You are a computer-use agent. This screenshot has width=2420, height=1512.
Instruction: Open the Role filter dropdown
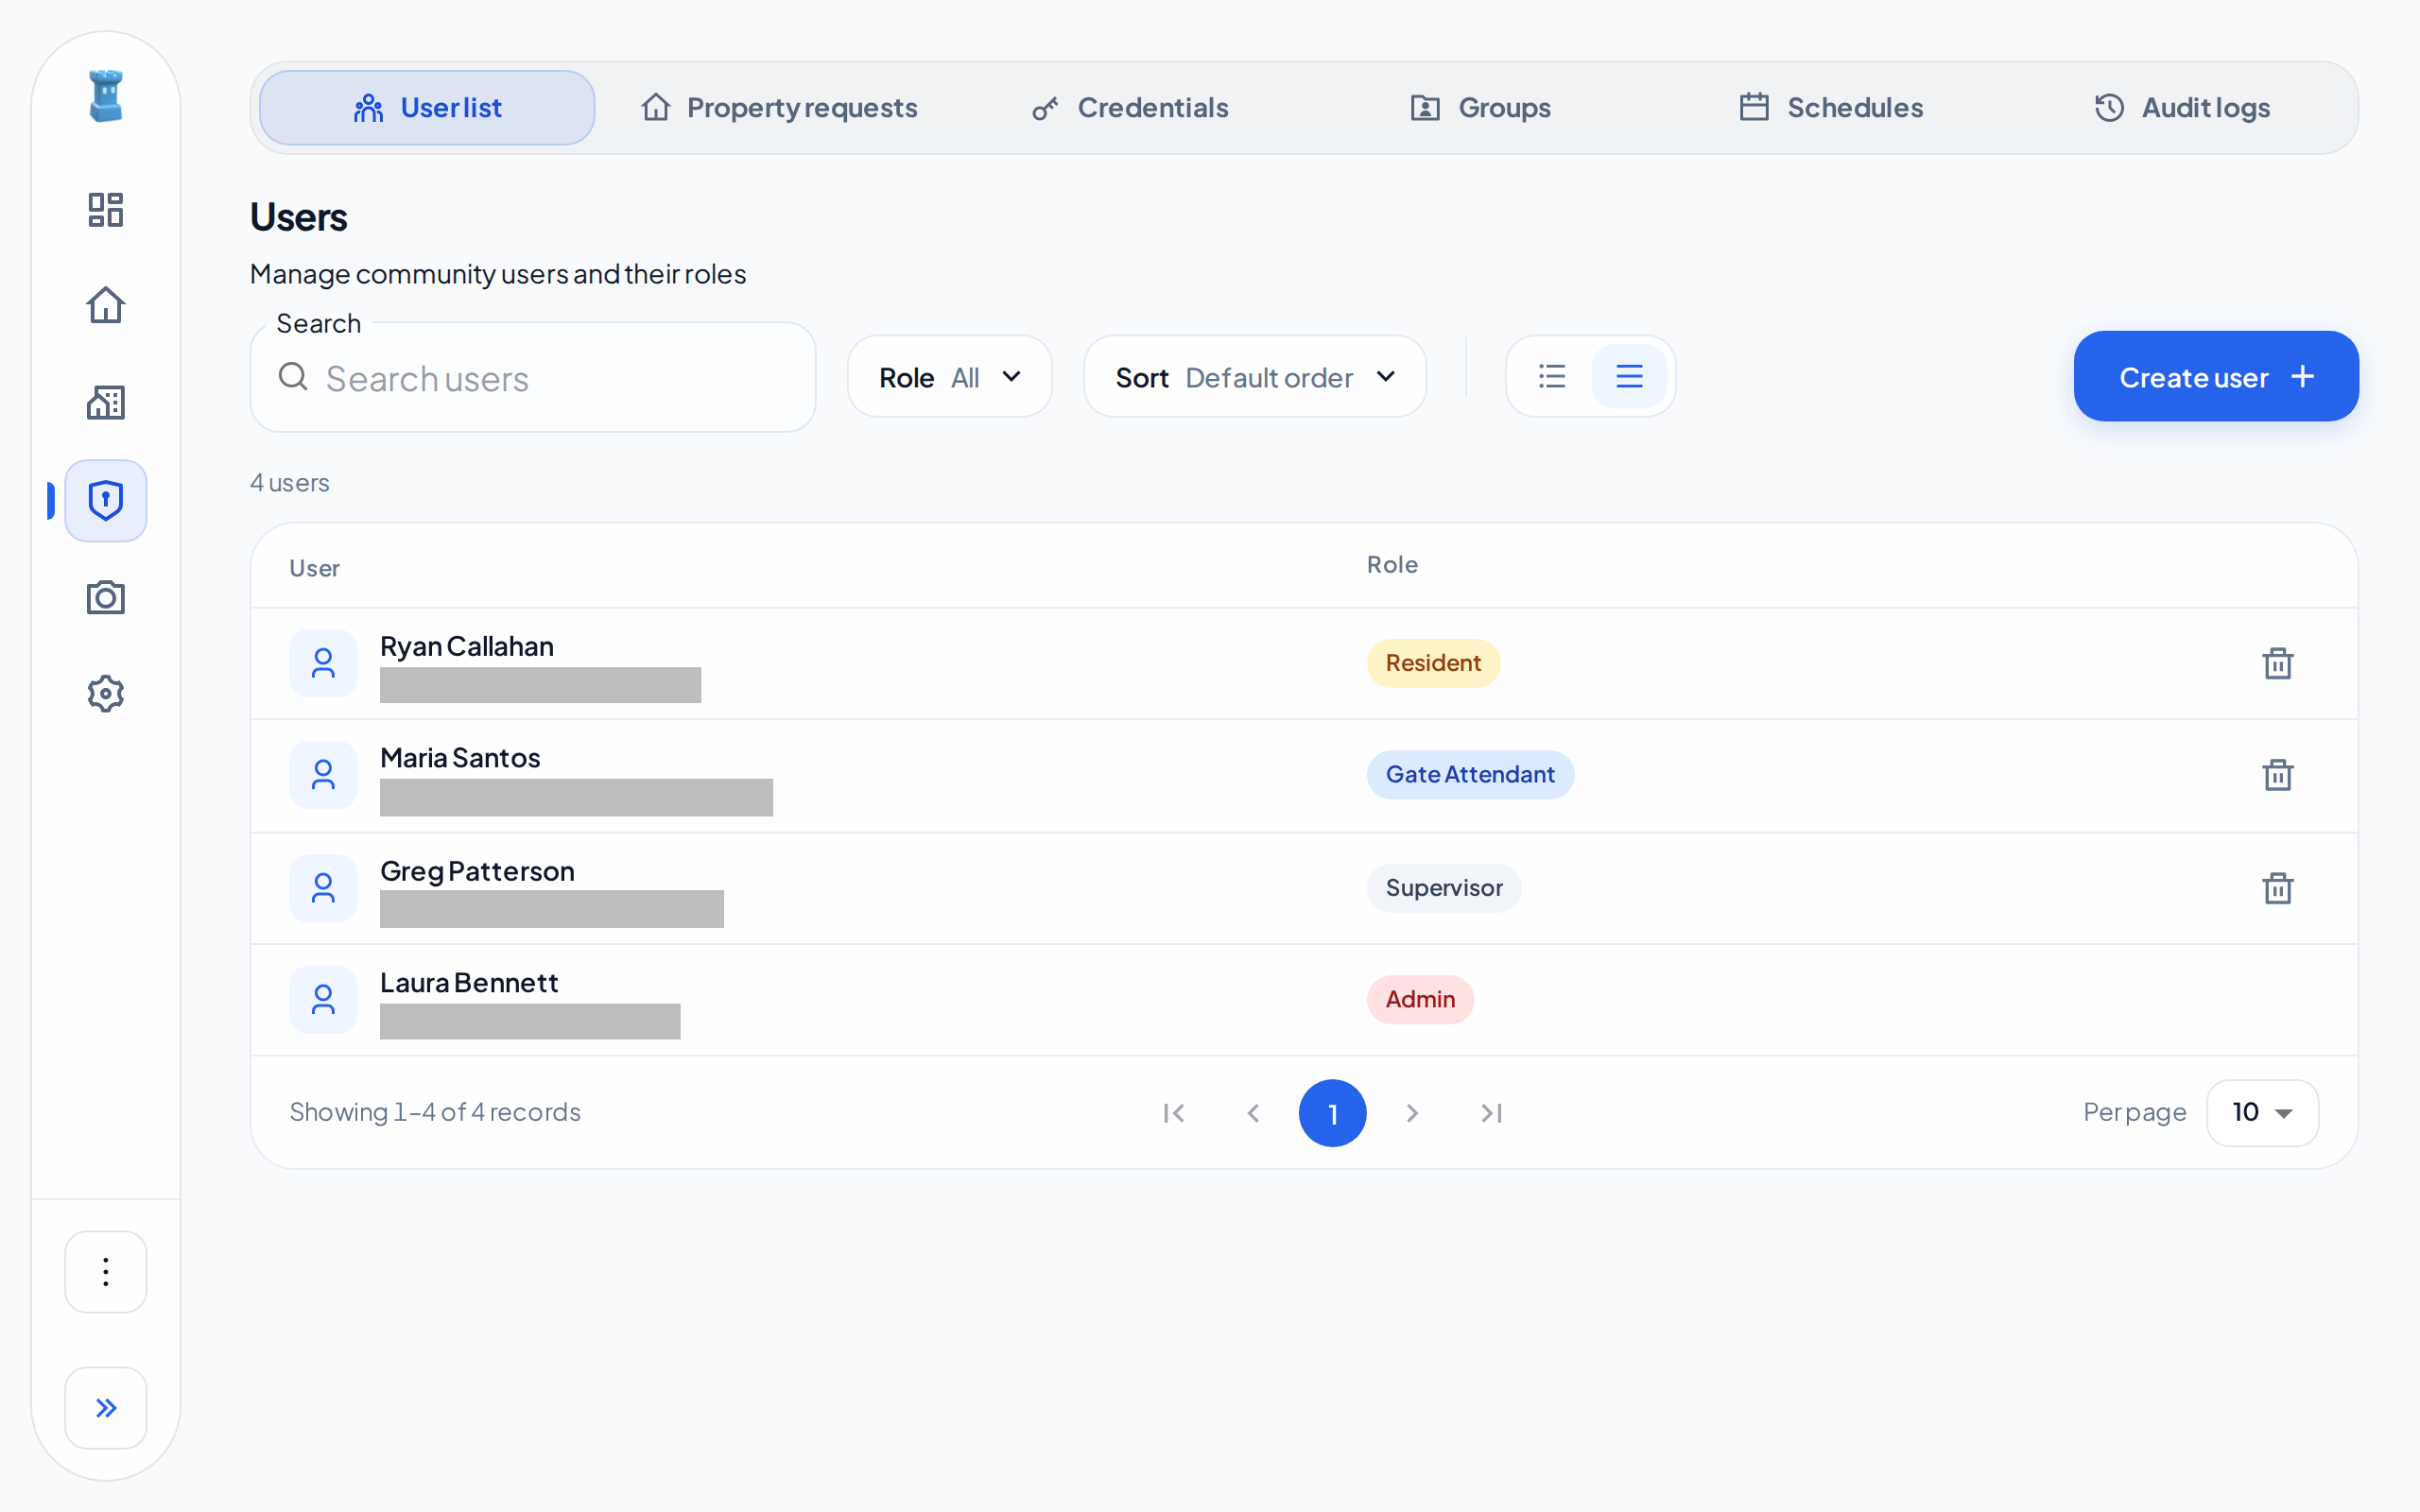pos(949,376)
